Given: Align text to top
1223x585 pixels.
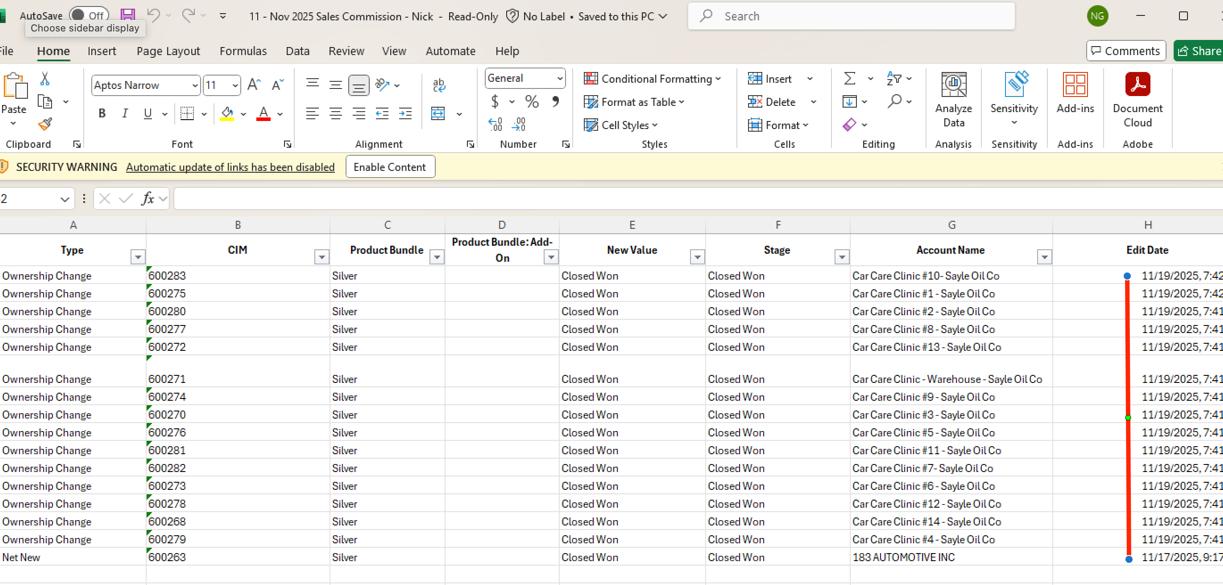Looking at the screenshot, I should (313, 85).
